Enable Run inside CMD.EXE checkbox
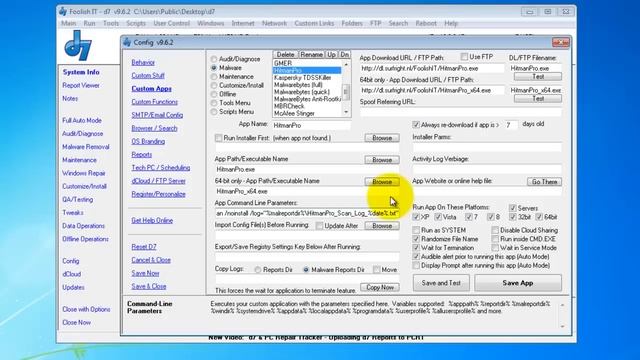Viewport: 640px width, 360px height. 495,239
